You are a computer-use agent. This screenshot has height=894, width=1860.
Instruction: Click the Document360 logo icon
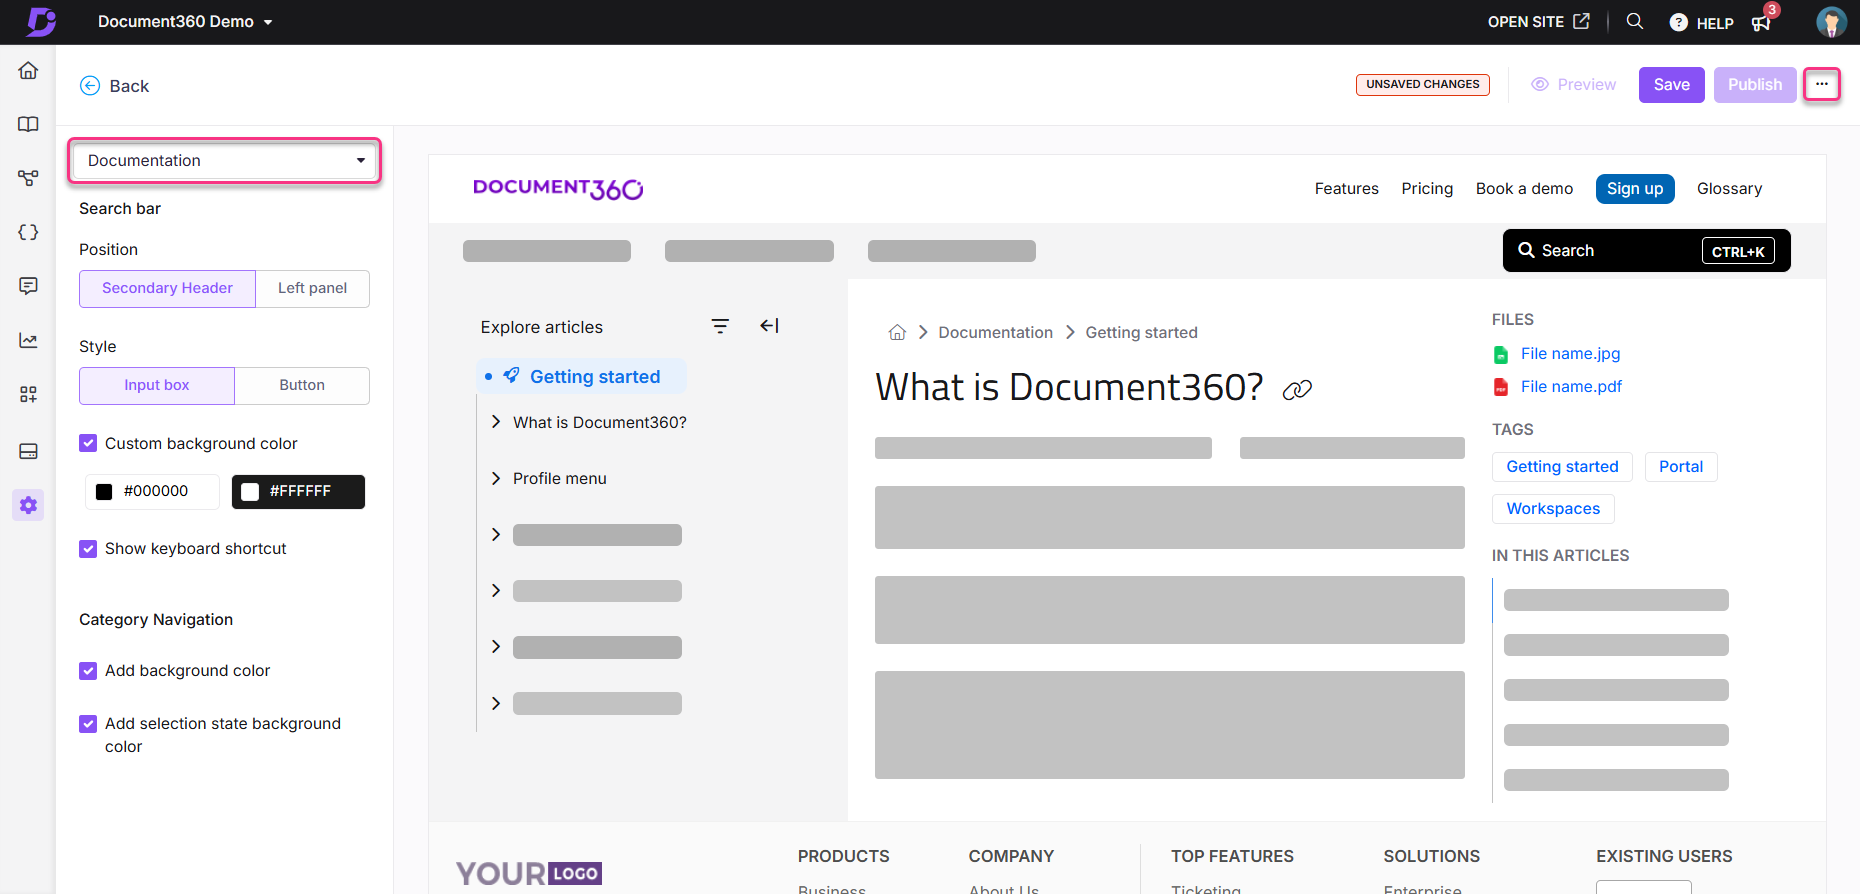[41, 21]
